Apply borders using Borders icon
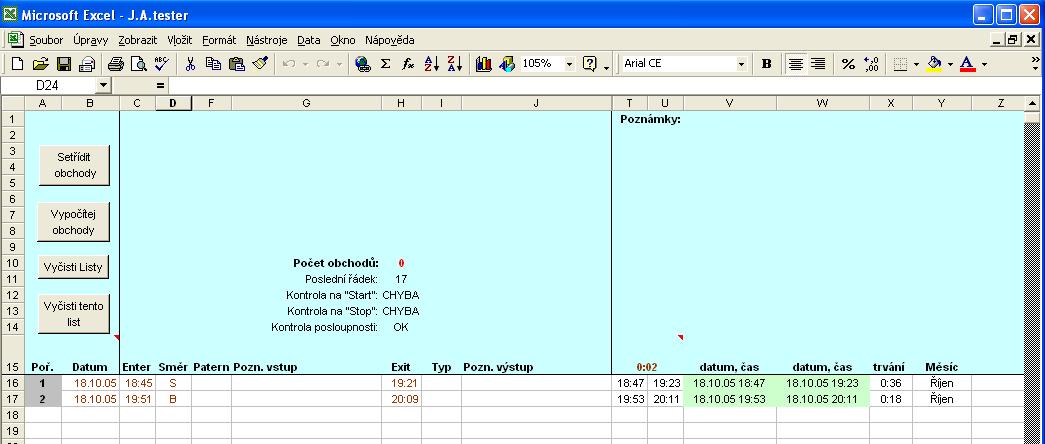1045x444 pixels. pyautogui.click(x=900, y=64)
